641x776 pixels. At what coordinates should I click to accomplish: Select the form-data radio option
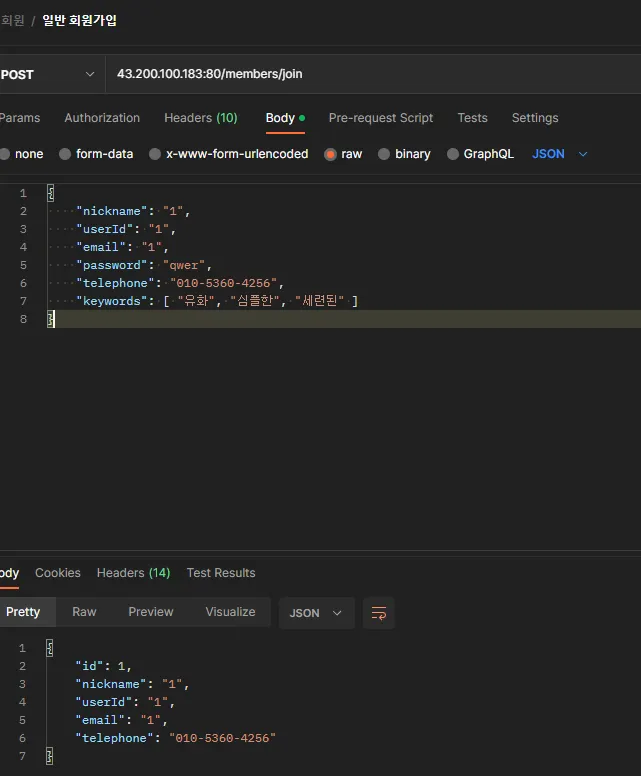[x=66, y=154]
